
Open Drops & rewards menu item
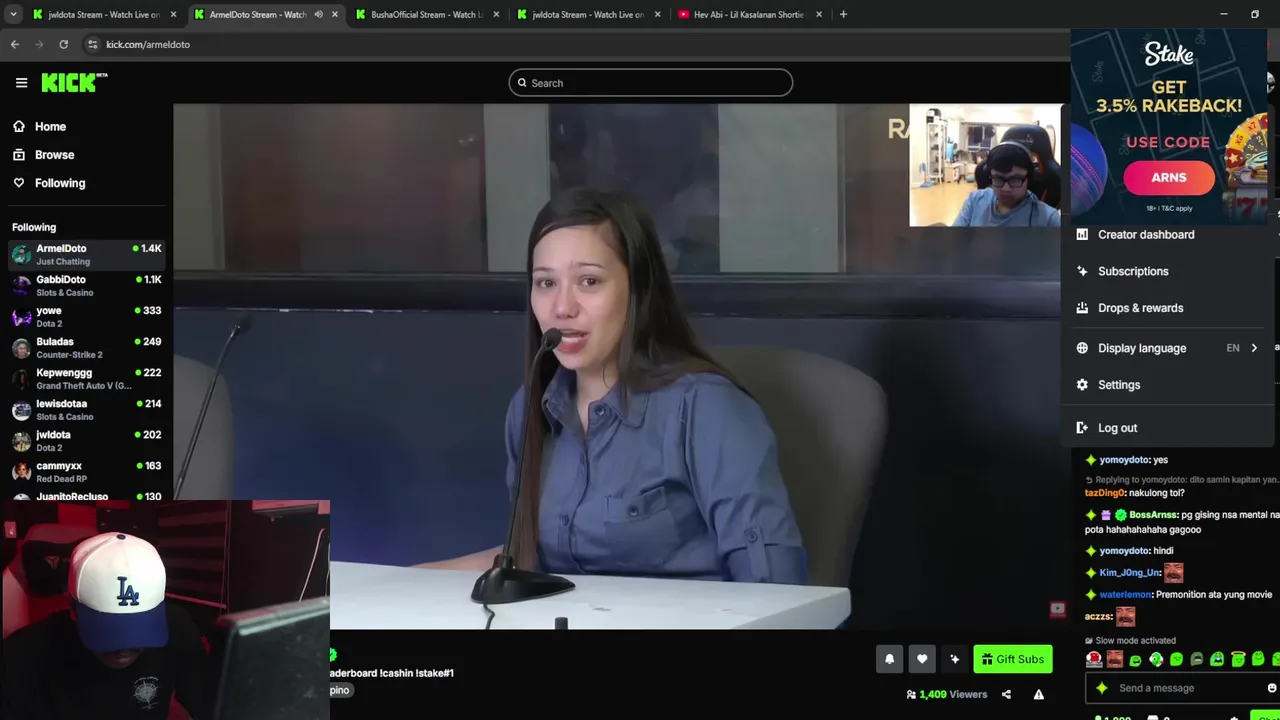[1140, 308]
